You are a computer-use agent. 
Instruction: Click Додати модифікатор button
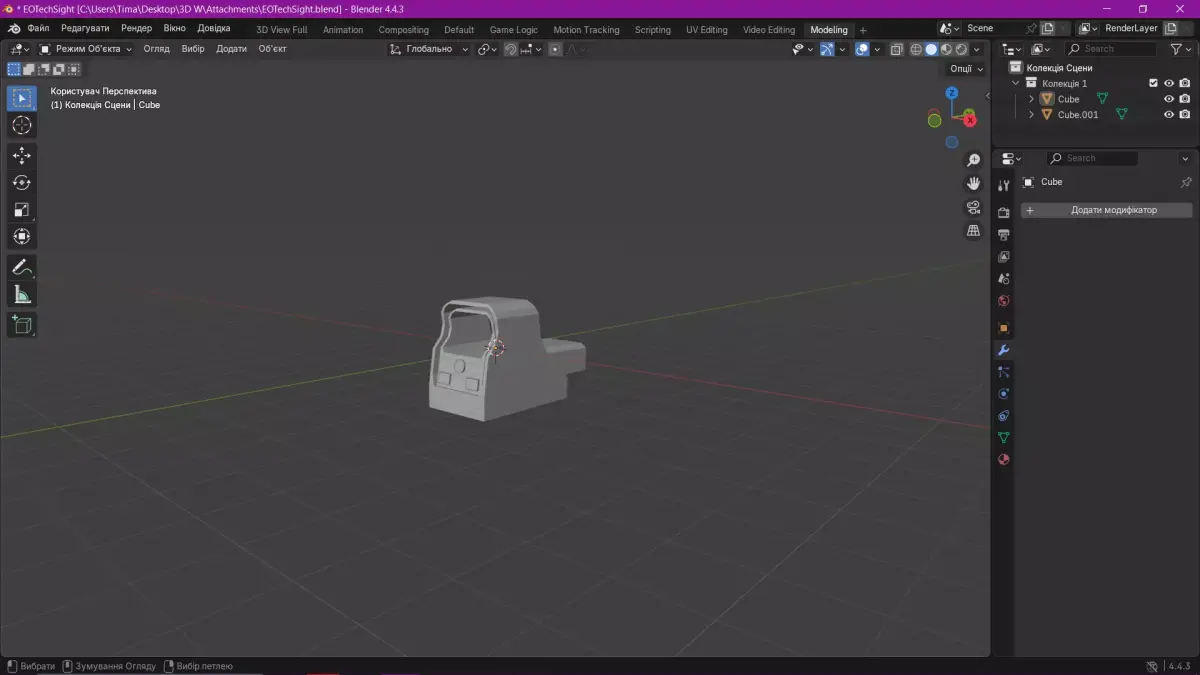(x=1107, y=210)
